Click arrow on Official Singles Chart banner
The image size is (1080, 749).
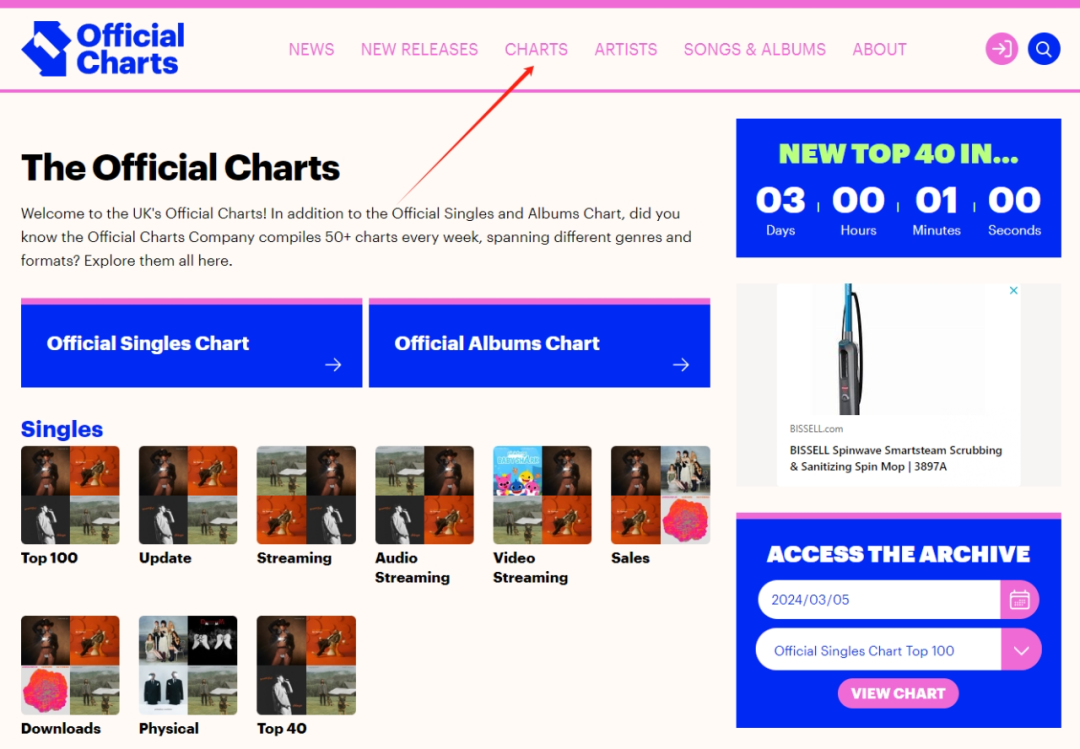pos(333,365)
